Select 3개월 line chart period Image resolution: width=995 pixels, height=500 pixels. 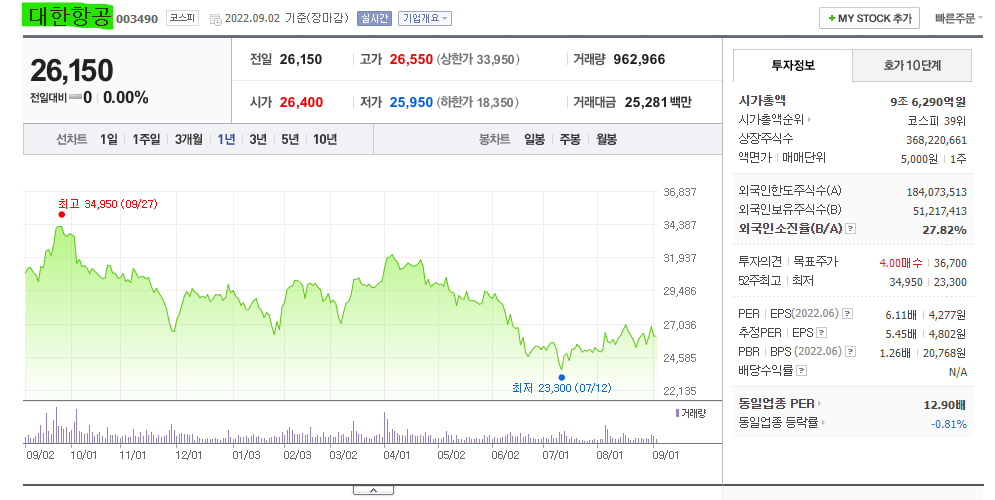click(x=188, y=139)
